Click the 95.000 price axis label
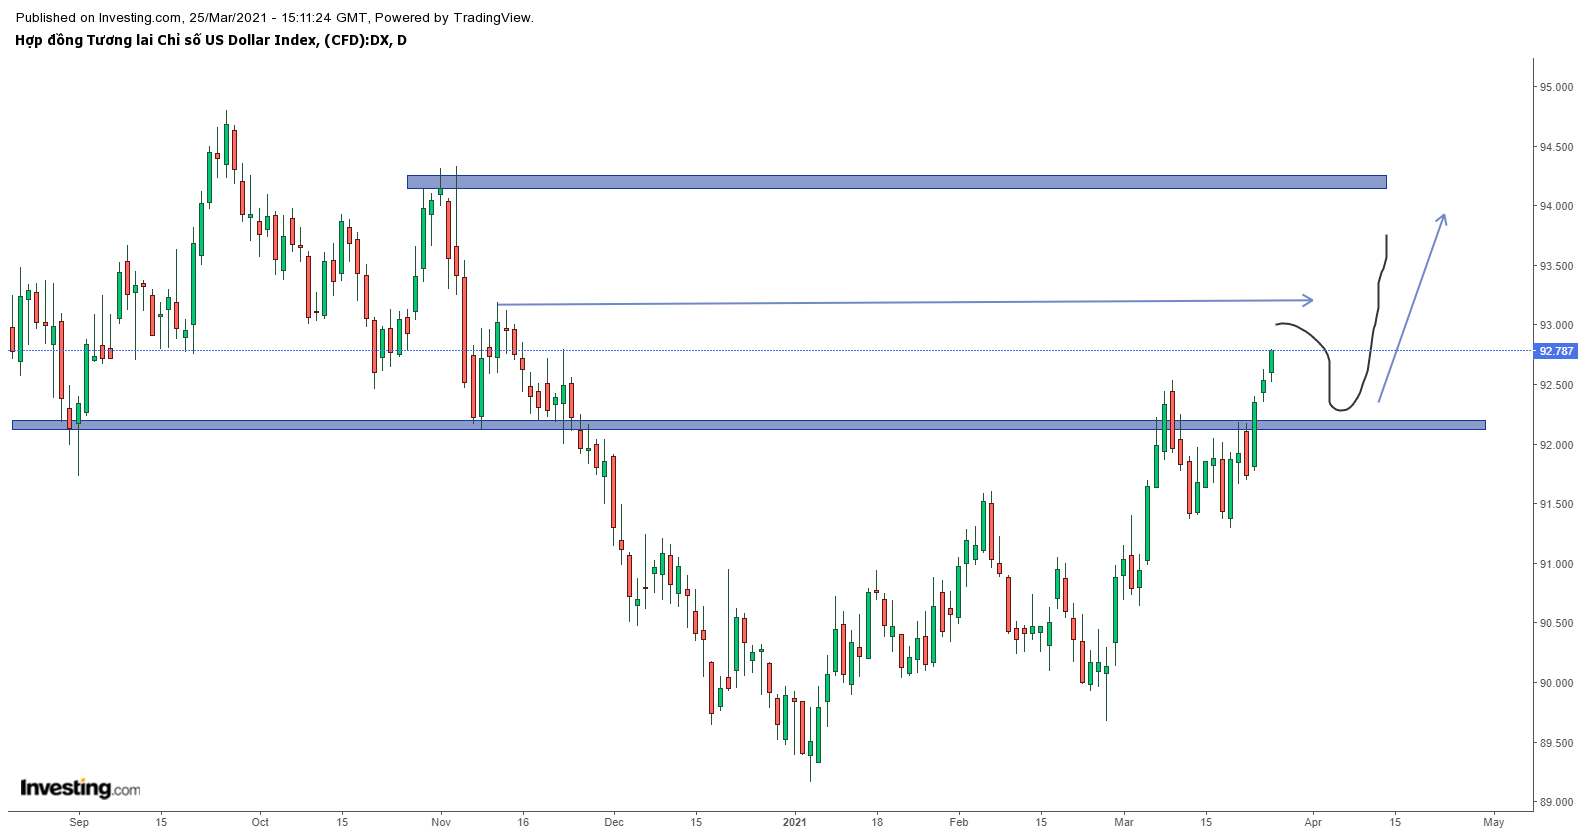This screenshot has height=835, width=1585. (x=1556, y=87)
